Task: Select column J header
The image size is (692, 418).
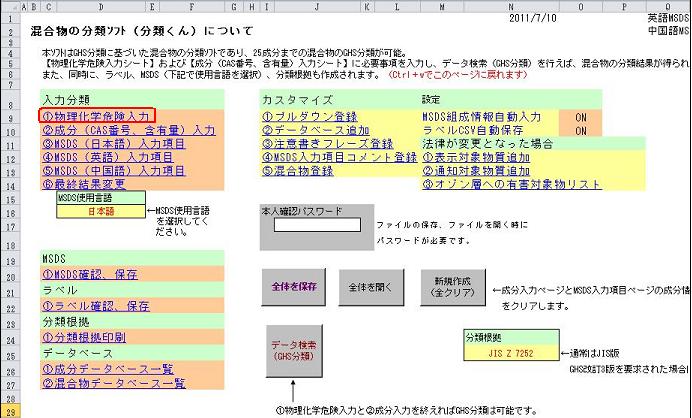Action: [317, 7]
